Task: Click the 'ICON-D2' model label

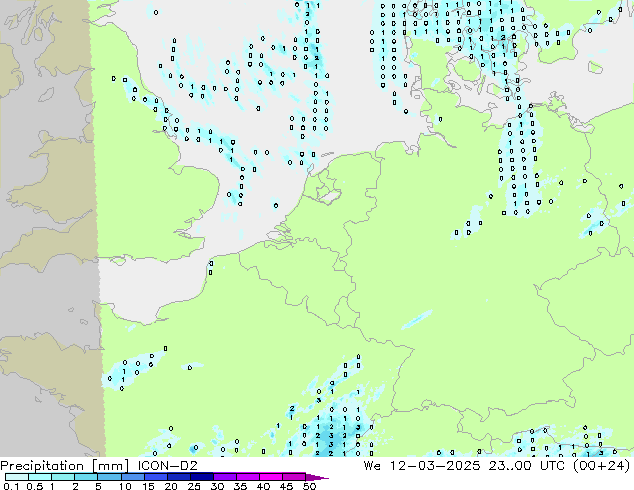Action: coord(167,465)
